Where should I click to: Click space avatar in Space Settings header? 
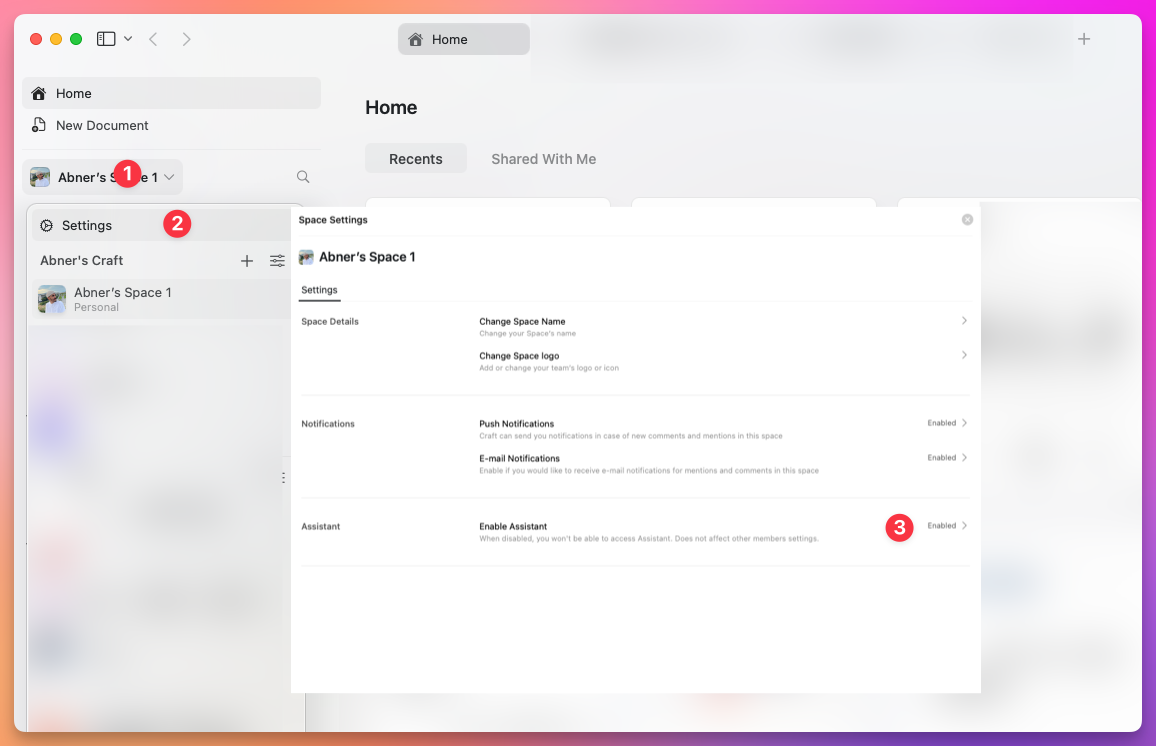tap(306, 257)
